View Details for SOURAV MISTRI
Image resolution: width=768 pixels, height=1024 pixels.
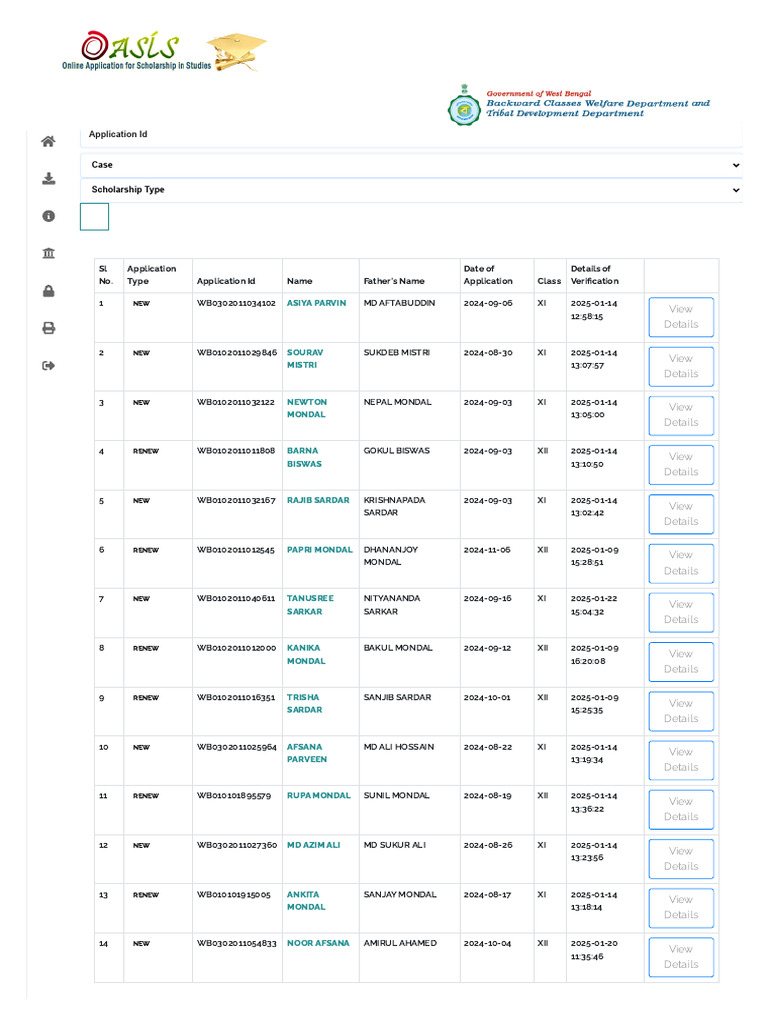pyautogui.click(x=680, y=366)
